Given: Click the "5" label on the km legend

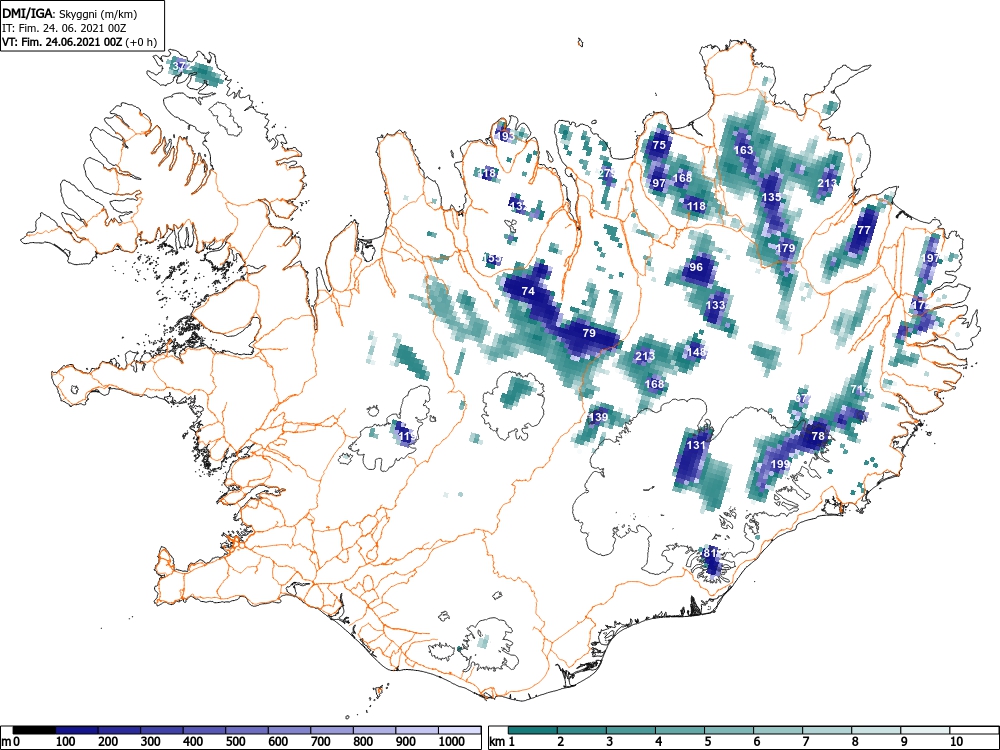Looking at the screenshot, I should coord(708,742).
